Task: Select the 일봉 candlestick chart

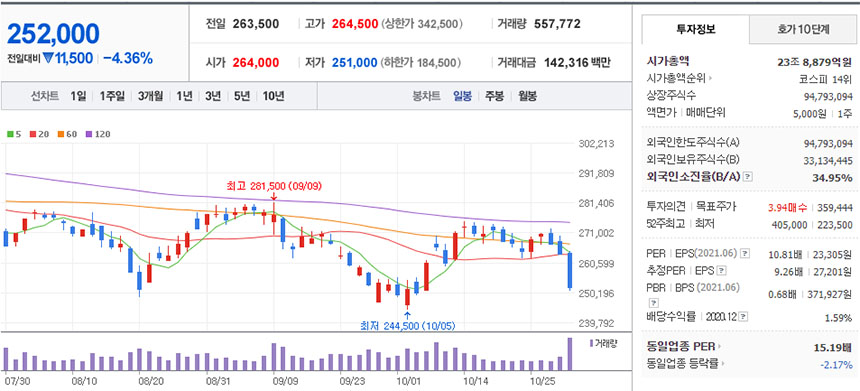Action: coord(462,97)
